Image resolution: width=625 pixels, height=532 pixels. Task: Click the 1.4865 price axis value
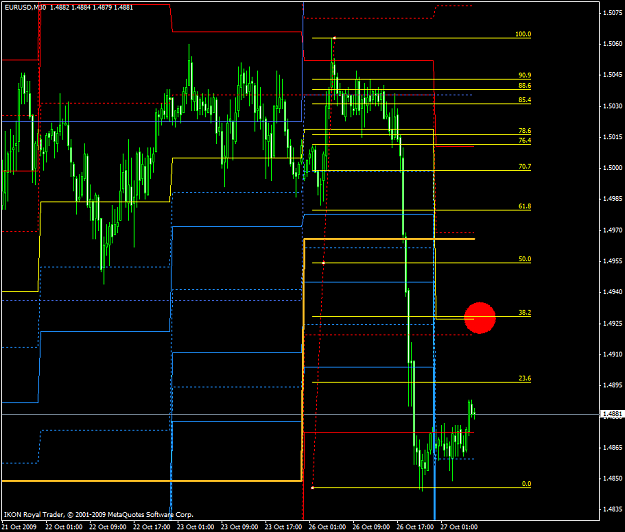point(612,448)
